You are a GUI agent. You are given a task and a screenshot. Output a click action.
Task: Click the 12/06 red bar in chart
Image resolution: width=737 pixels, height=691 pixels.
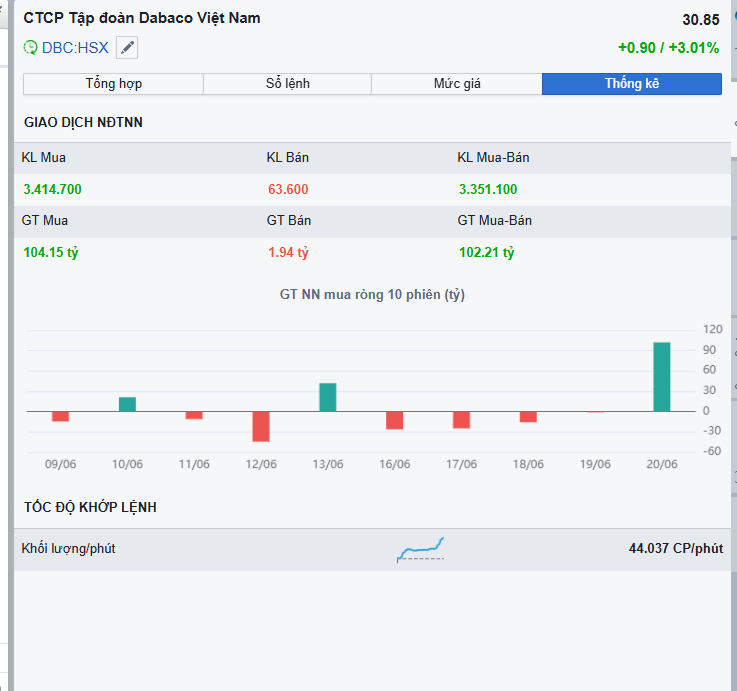[261, 426]
